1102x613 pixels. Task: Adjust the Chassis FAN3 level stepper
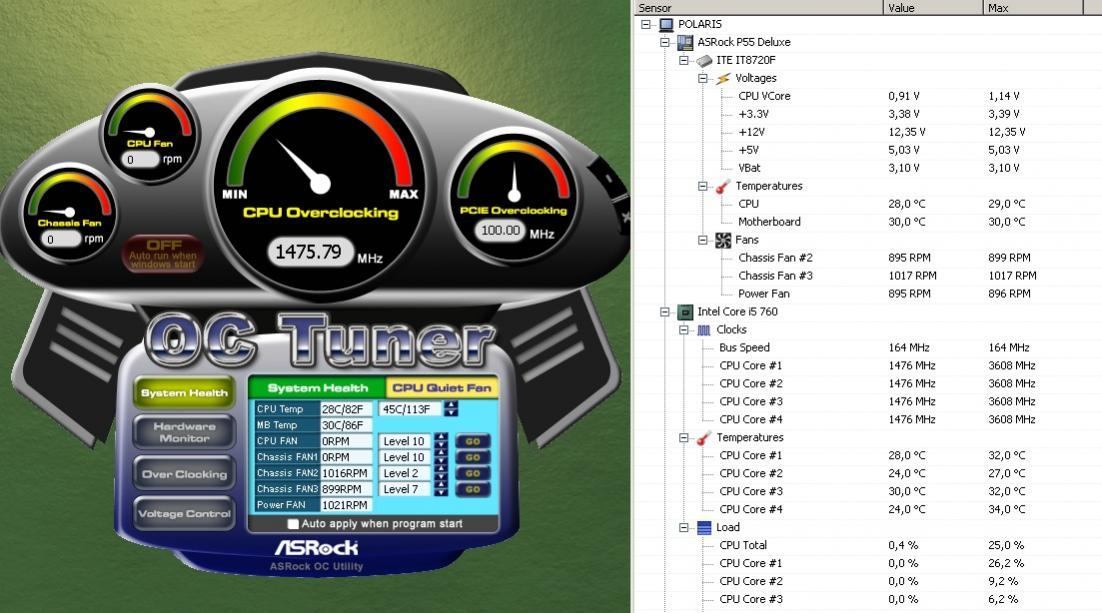pos(441,490)
